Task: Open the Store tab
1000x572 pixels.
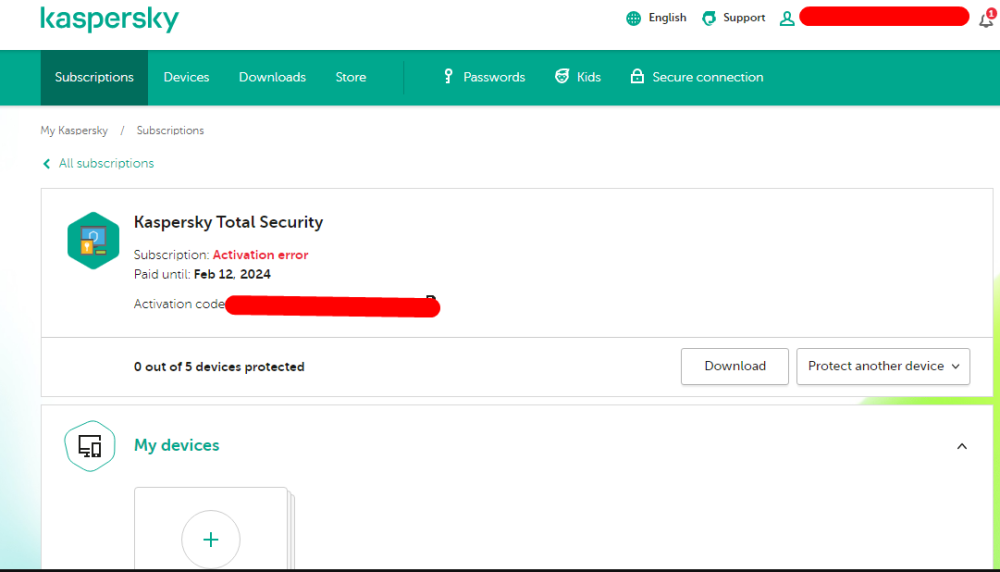Action: (x=351, y=77)
